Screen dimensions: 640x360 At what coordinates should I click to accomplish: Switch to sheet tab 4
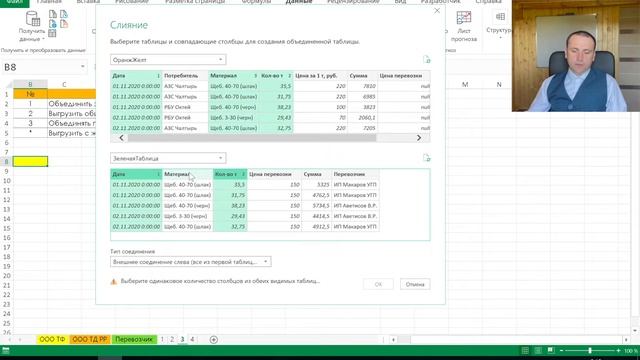(192, 339)
